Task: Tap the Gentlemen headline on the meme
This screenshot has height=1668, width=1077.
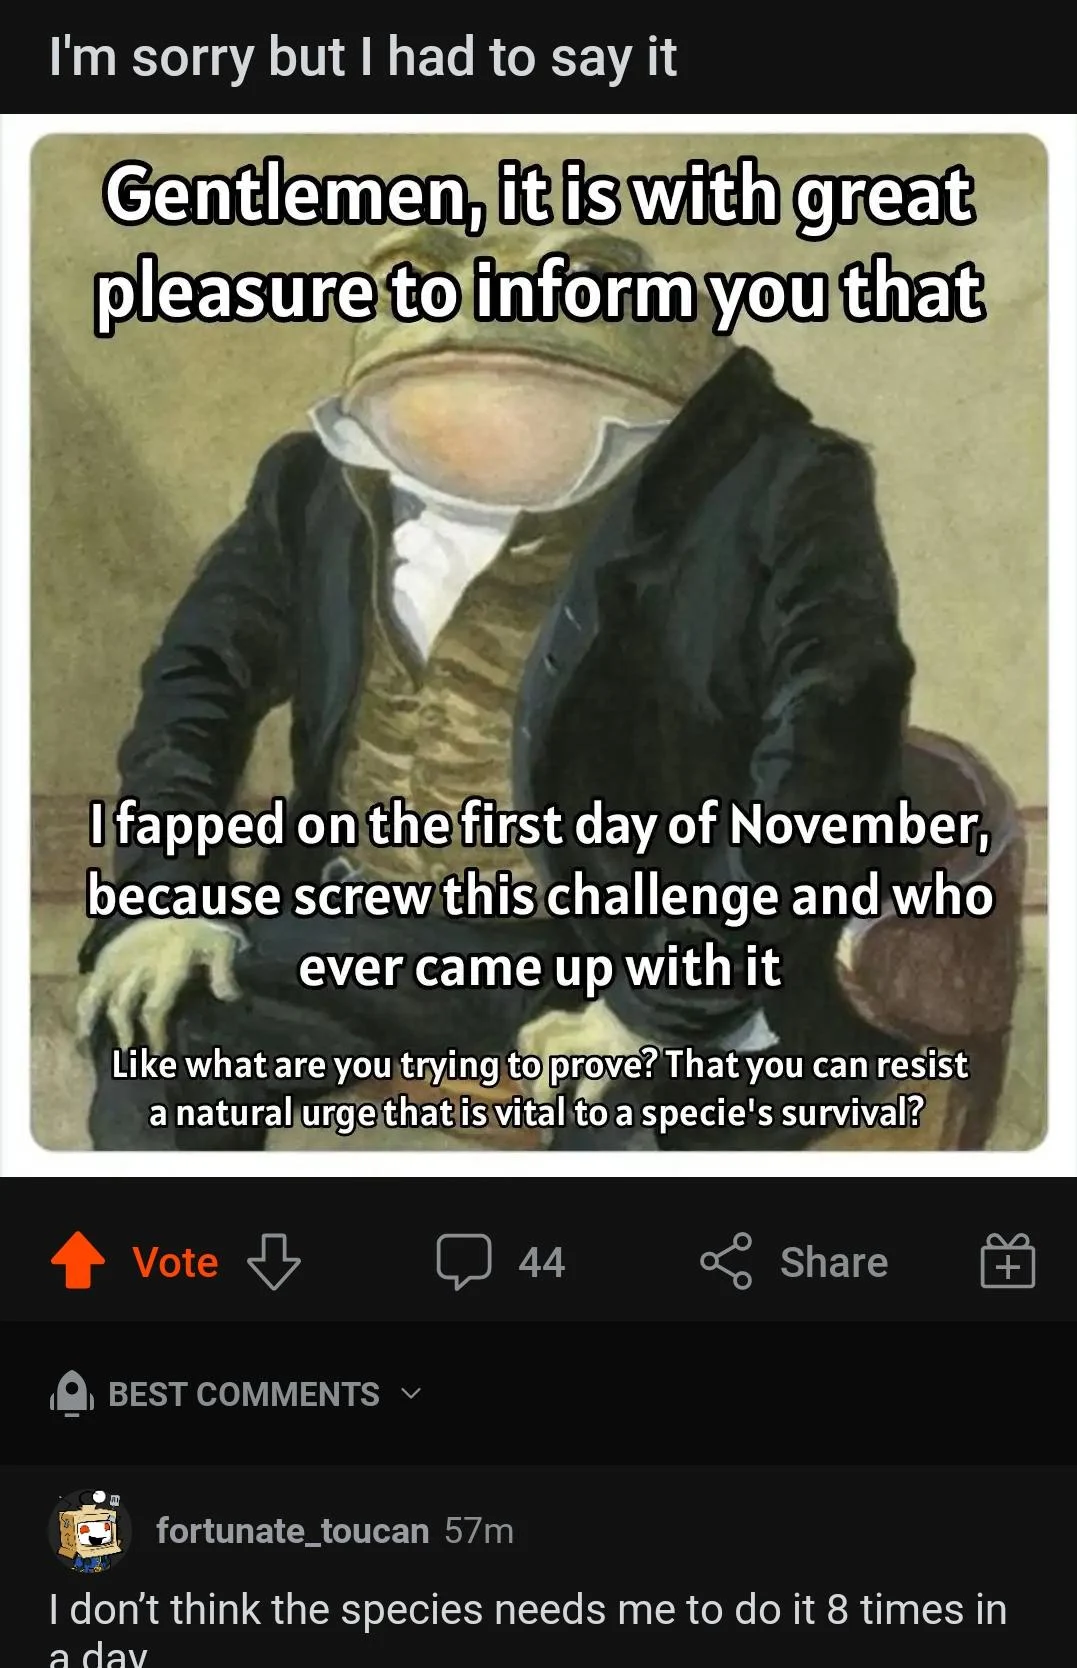Action: pos(539,243)
